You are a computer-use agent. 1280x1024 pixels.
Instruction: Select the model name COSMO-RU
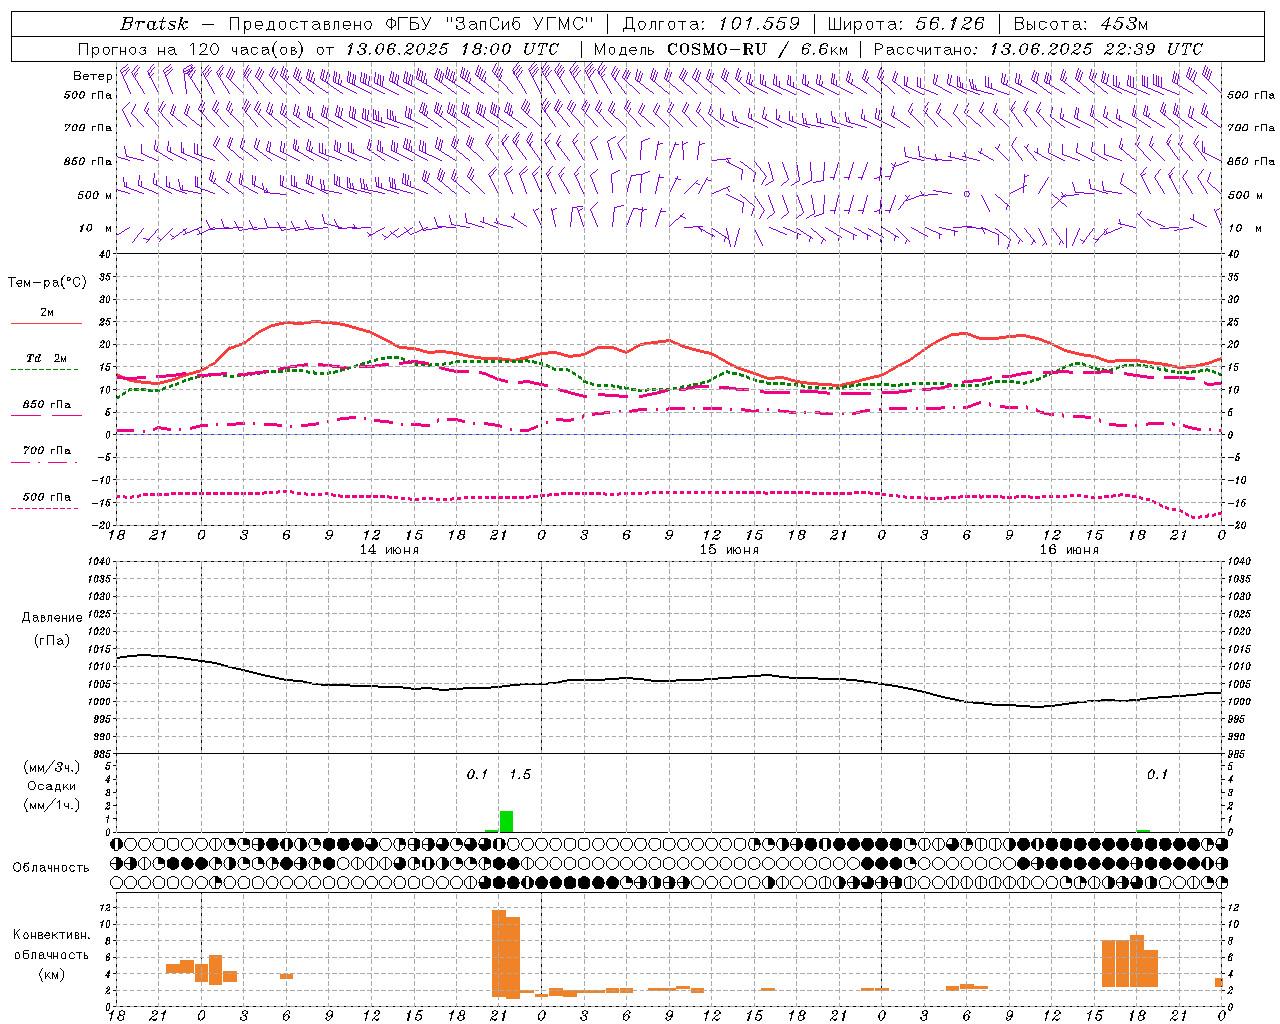pyautogui.click(x=717, y=49)
